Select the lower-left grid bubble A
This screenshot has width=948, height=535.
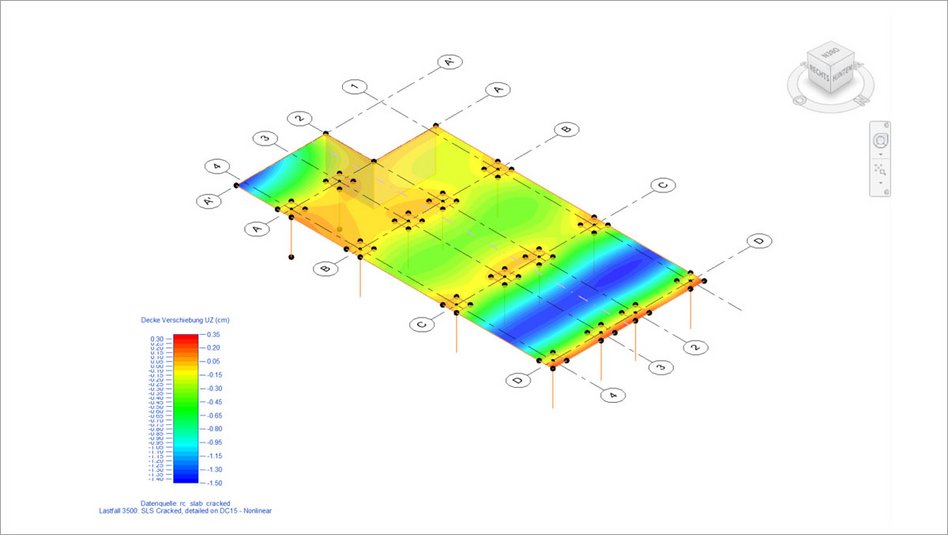(x=257, y=229)
